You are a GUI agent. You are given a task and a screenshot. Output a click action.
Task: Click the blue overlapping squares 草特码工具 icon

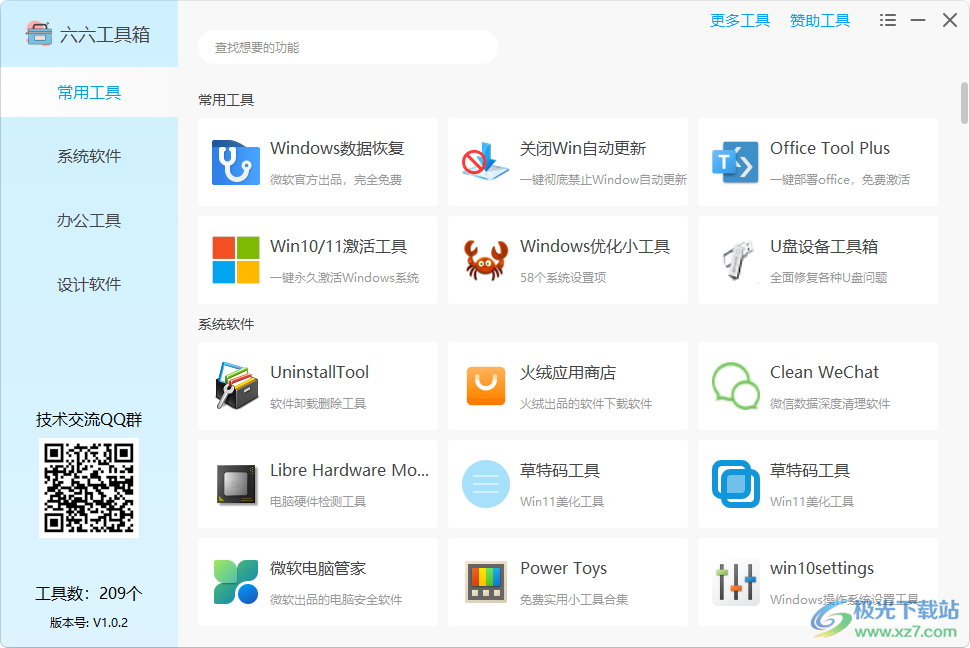(736, 484)
